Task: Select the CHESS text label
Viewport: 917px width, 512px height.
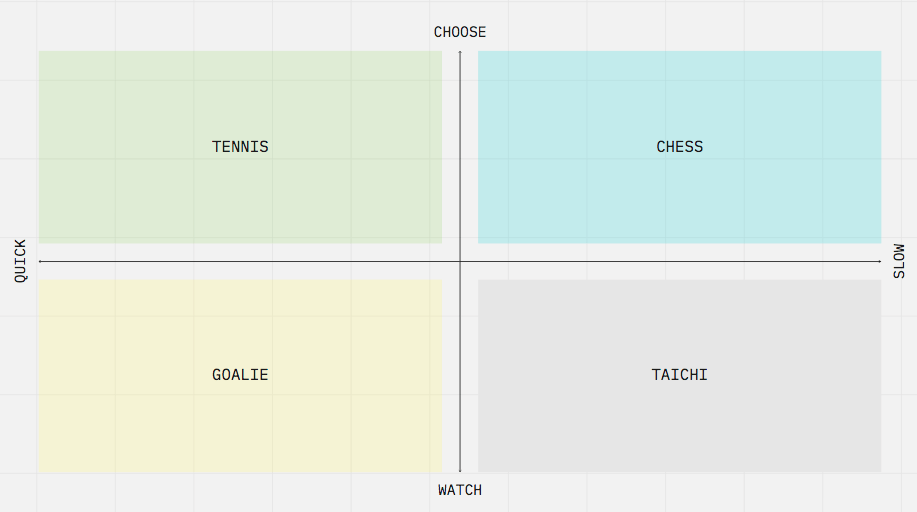Action: [680, 147]
